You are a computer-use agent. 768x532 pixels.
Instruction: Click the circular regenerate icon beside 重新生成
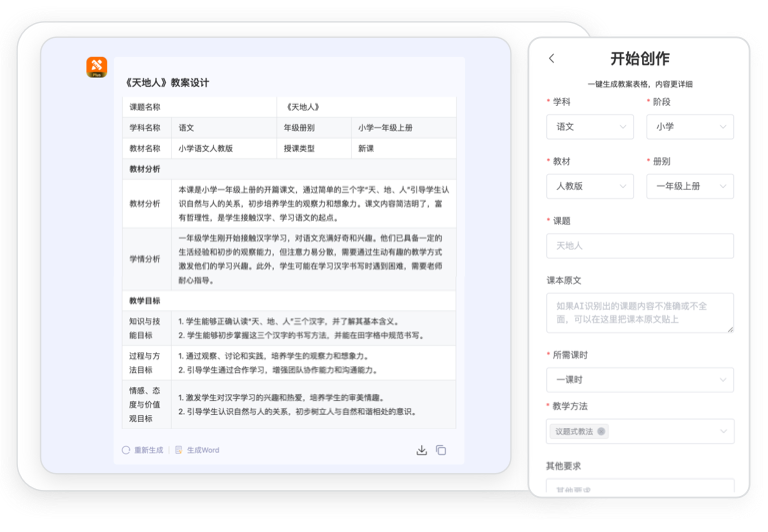click(x=126, y=450)
